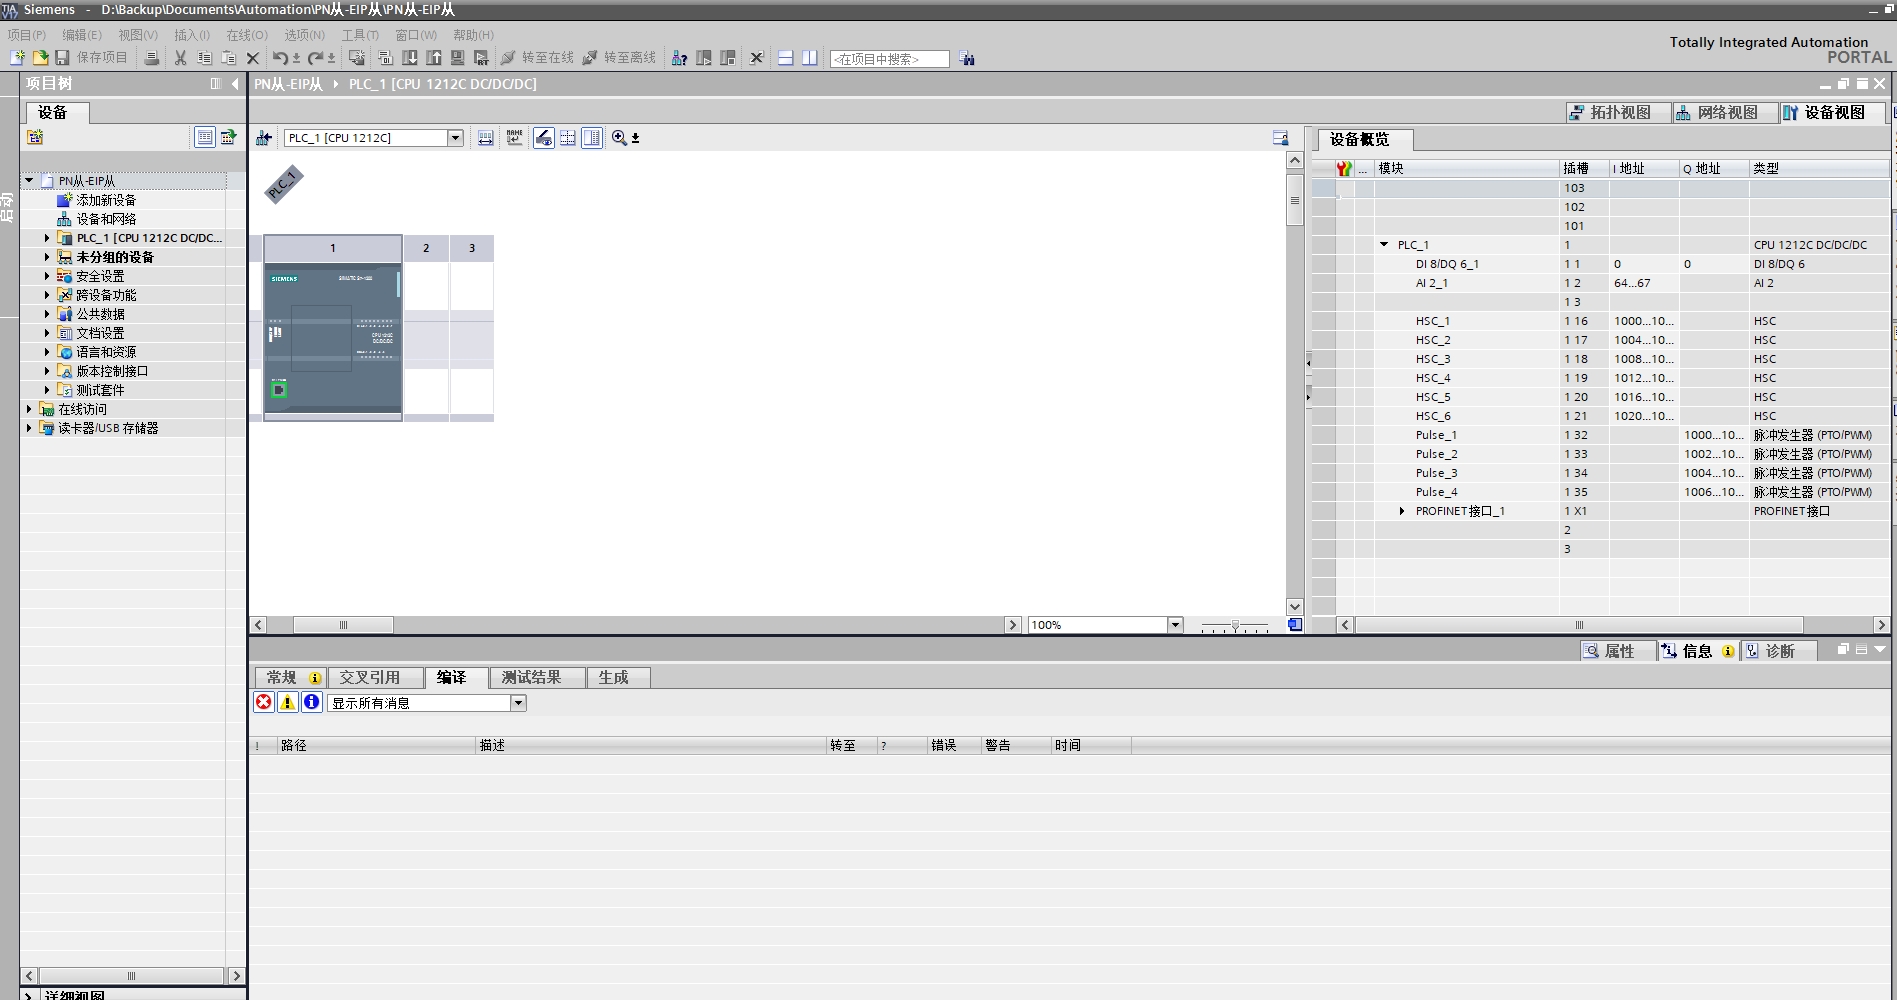Image resolution: width=1897 pixels, height=1000 pixels.
Task: Toggle the show page break grid icon
Action: point(568,138)
